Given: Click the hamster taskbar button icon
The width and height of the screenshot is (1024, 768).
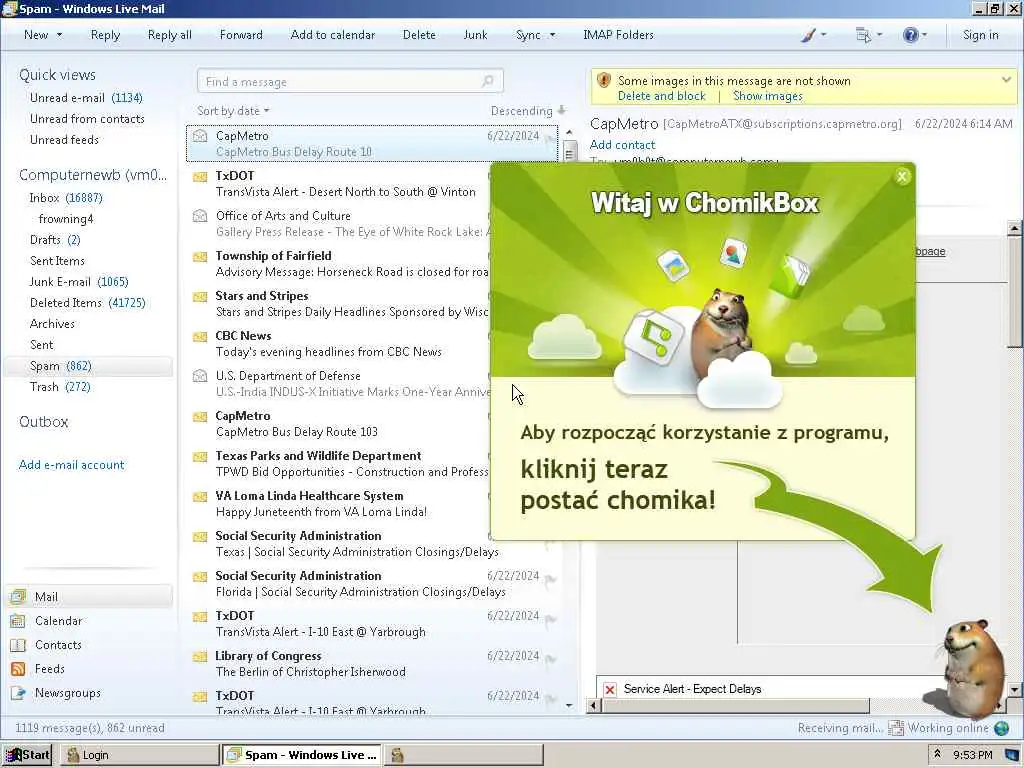Looking at the screenshot, I should tap(397, 755).
